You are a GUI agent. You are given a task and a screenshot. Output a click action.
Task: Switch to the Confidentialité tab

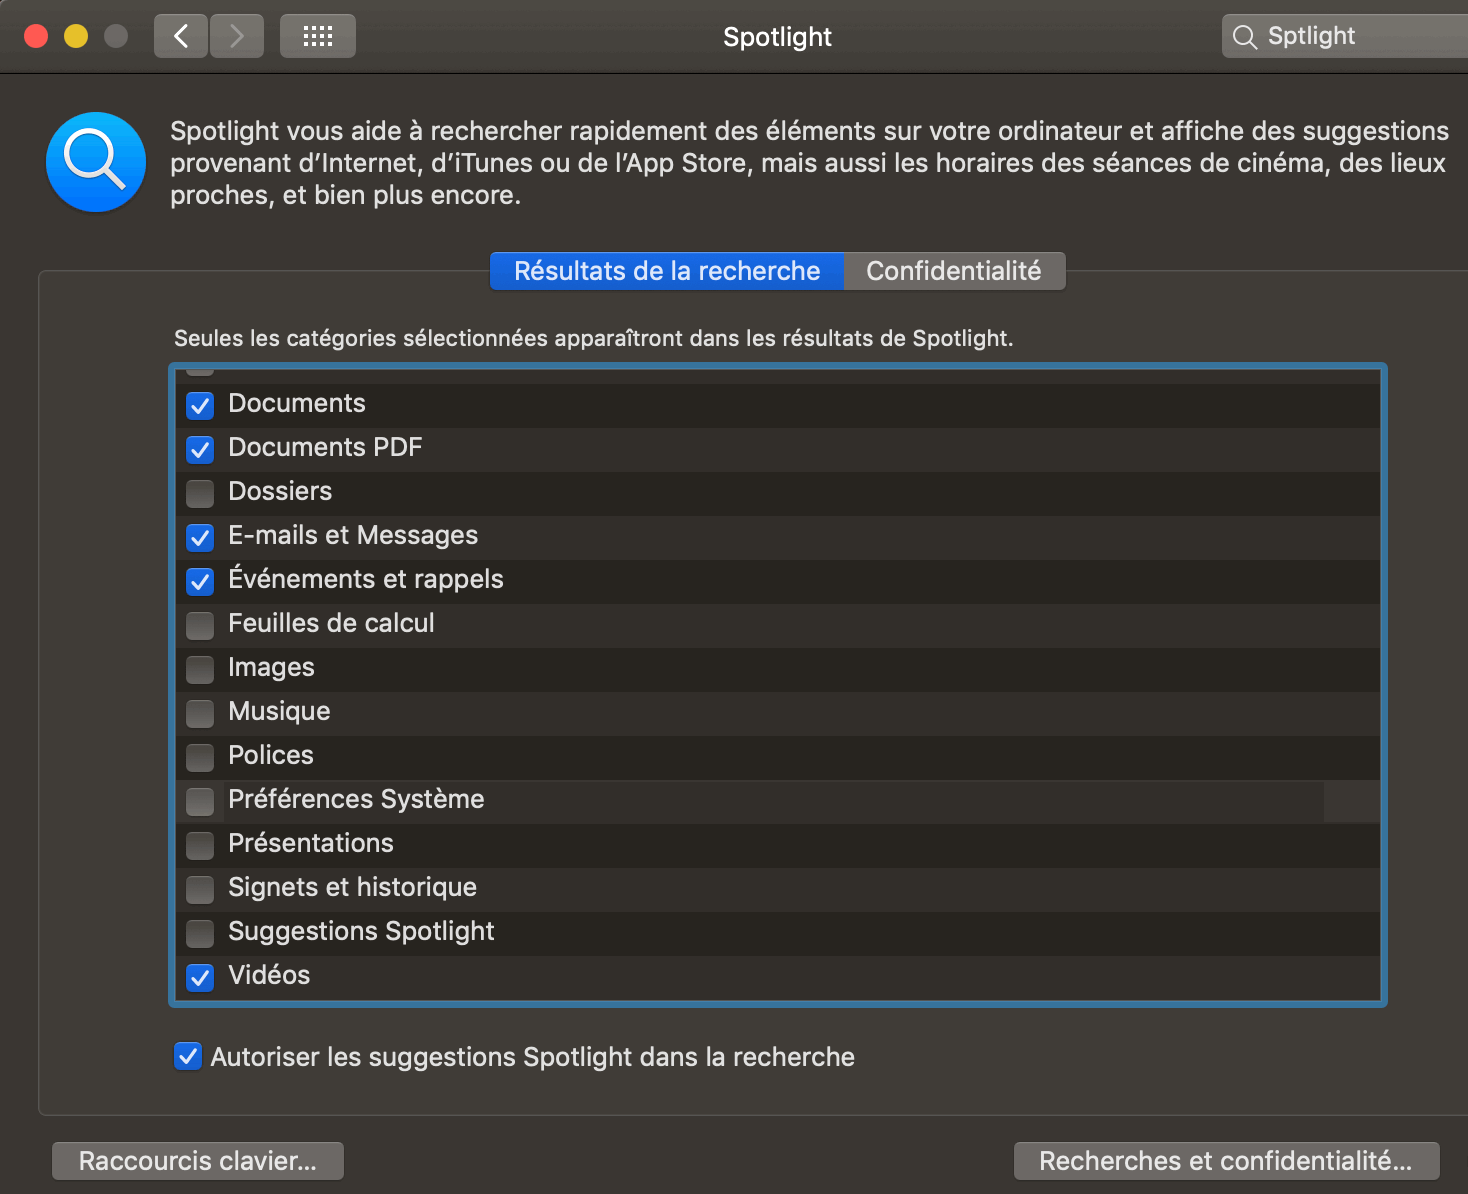click(x=953, y=271)
